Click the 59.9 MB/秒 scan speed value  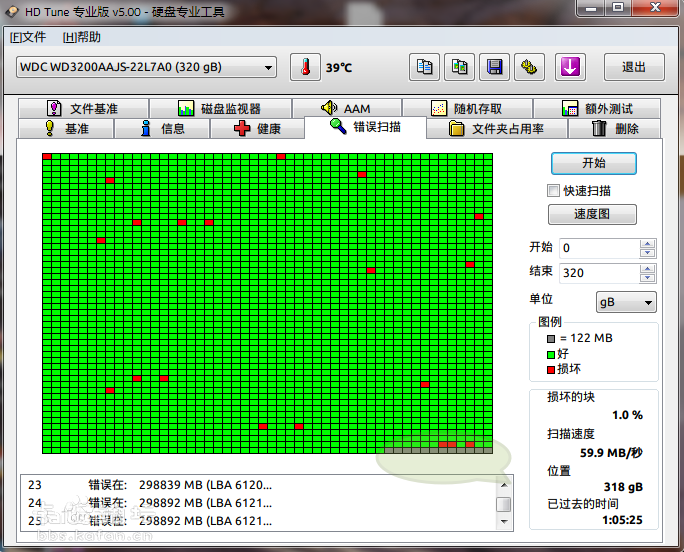[x=611, y=453]
